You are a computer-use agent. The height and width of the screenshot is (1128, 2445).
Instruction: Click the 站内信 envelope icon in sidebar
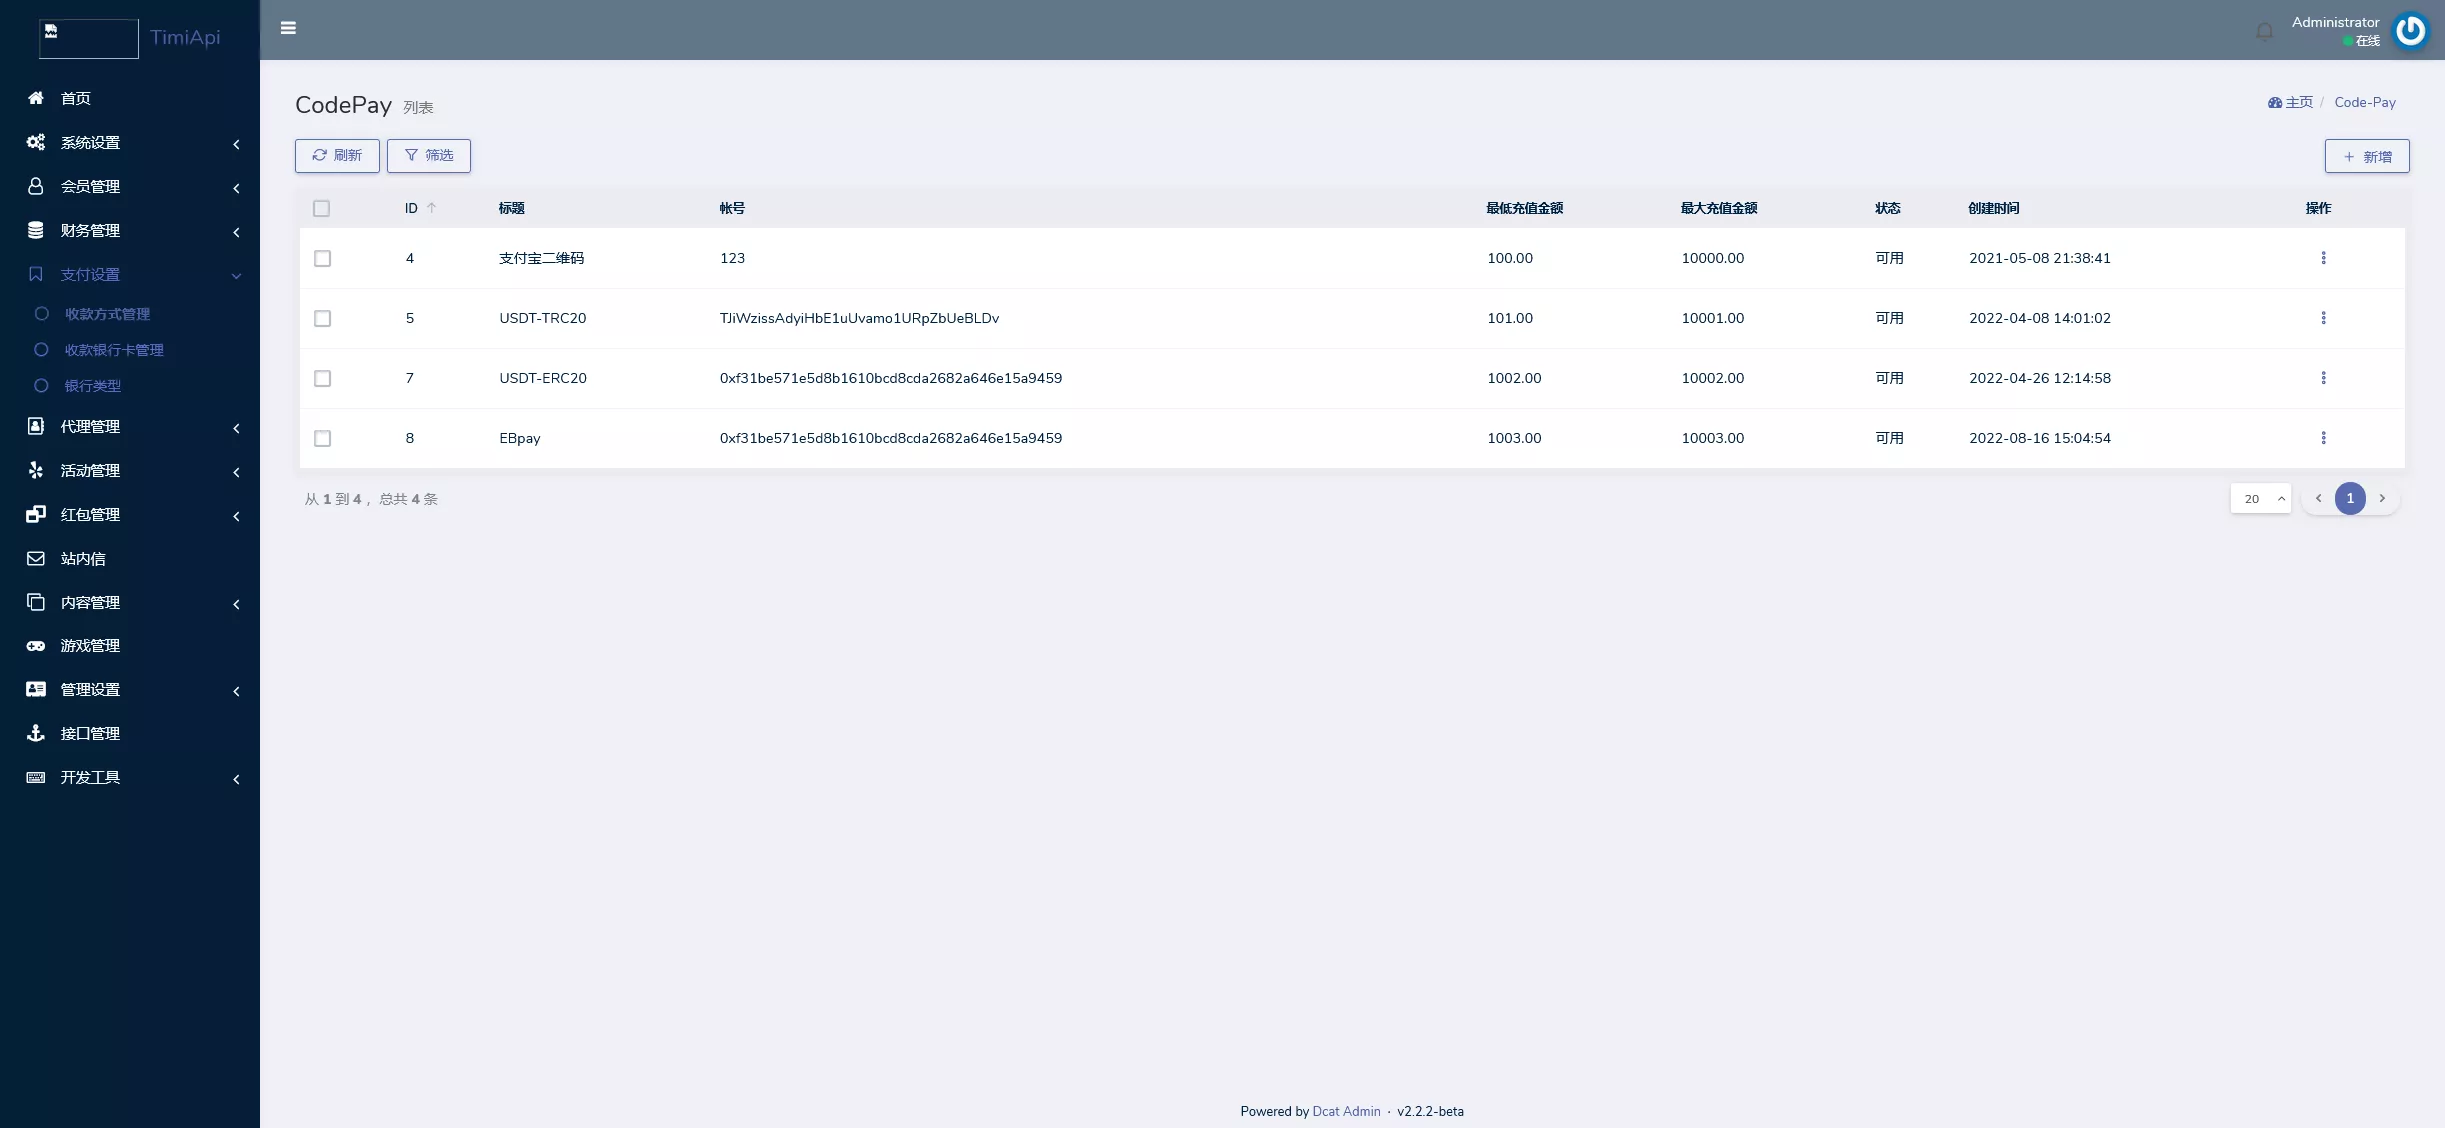coord(36,559)
